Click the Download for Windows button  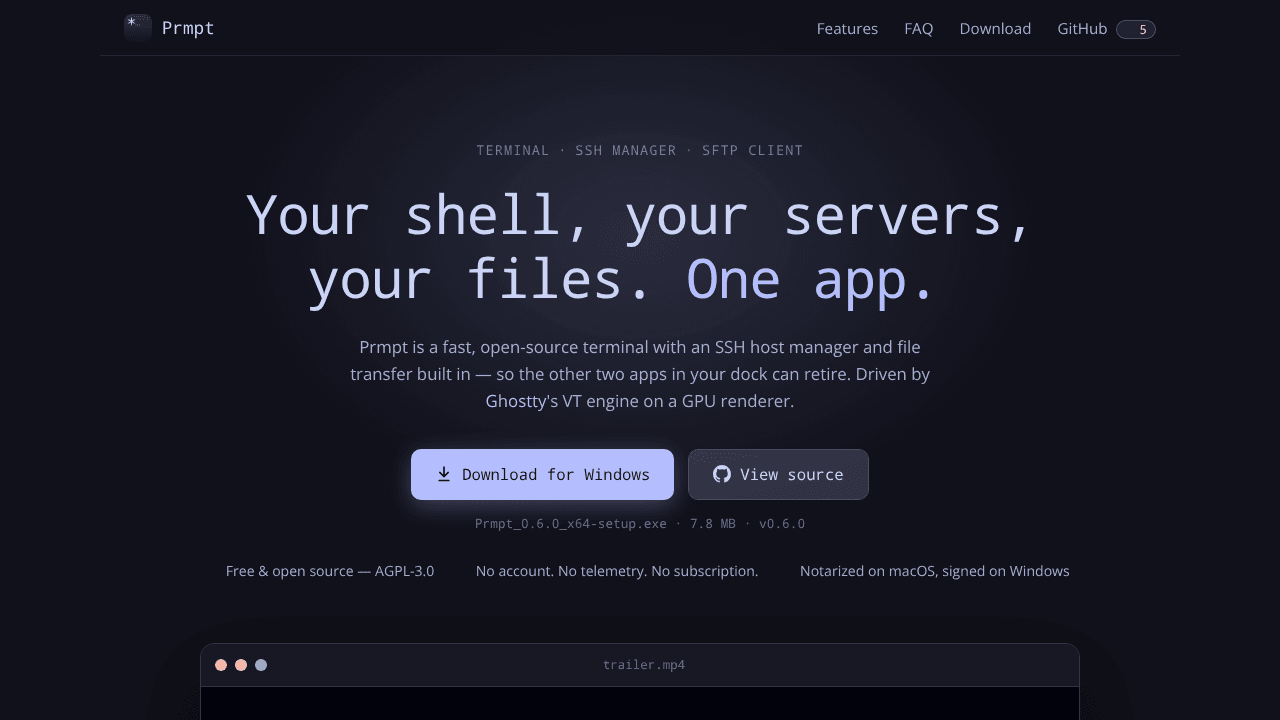click(x=542, y=474)
